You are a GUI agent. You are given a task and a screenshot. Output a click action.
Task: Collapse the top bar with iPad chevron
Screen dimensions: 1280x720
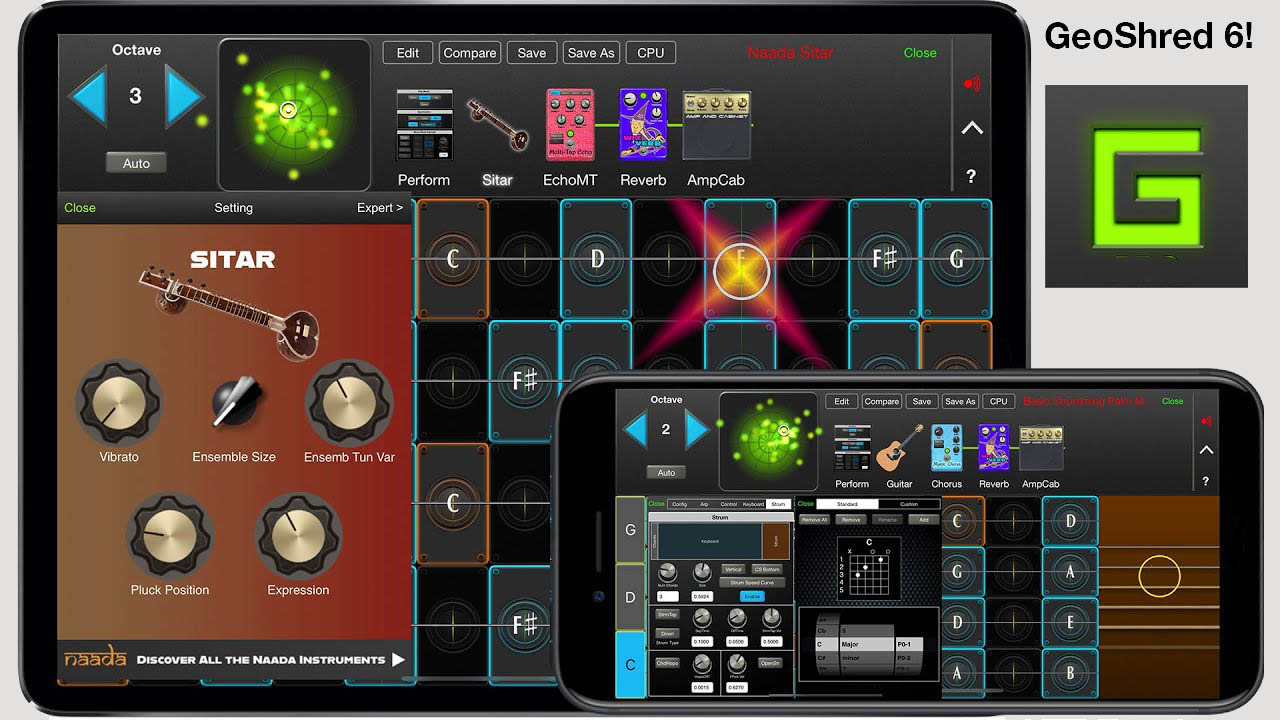pos(971,128)
